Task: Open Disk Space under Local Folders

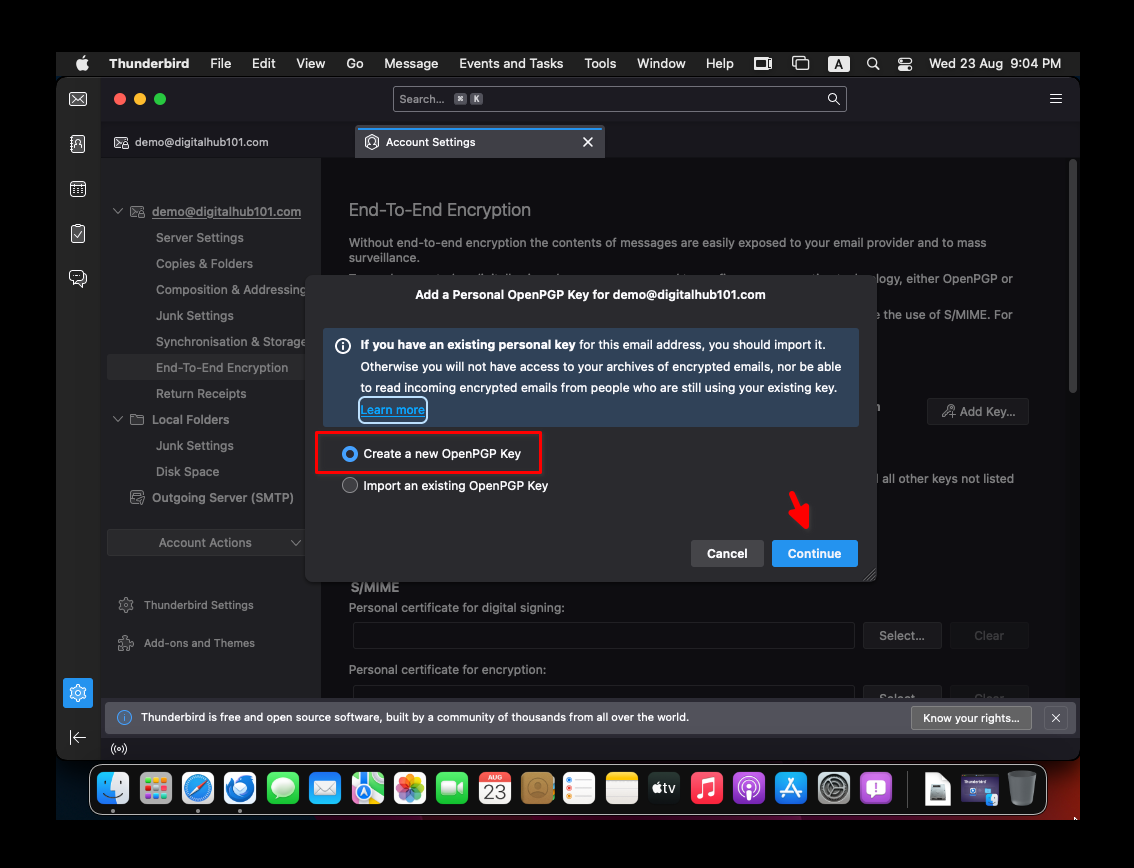Action: coord(187,472)
